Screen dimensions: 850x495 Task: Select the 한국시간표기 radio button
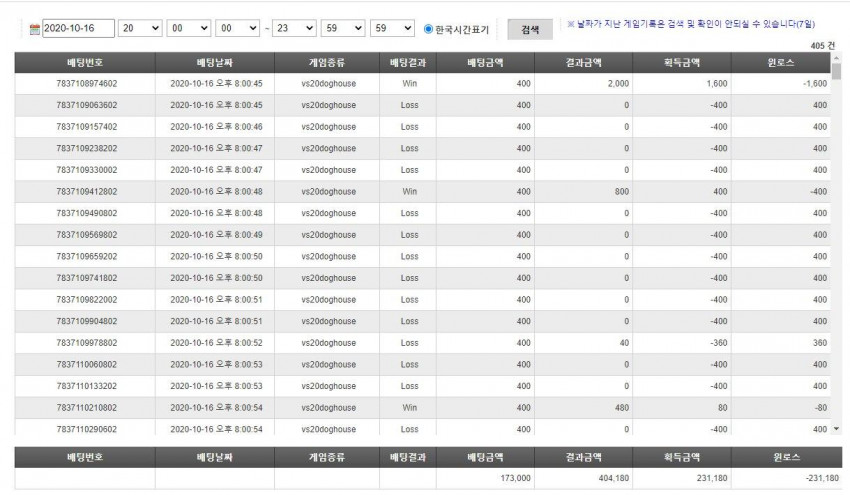[428, 29]
